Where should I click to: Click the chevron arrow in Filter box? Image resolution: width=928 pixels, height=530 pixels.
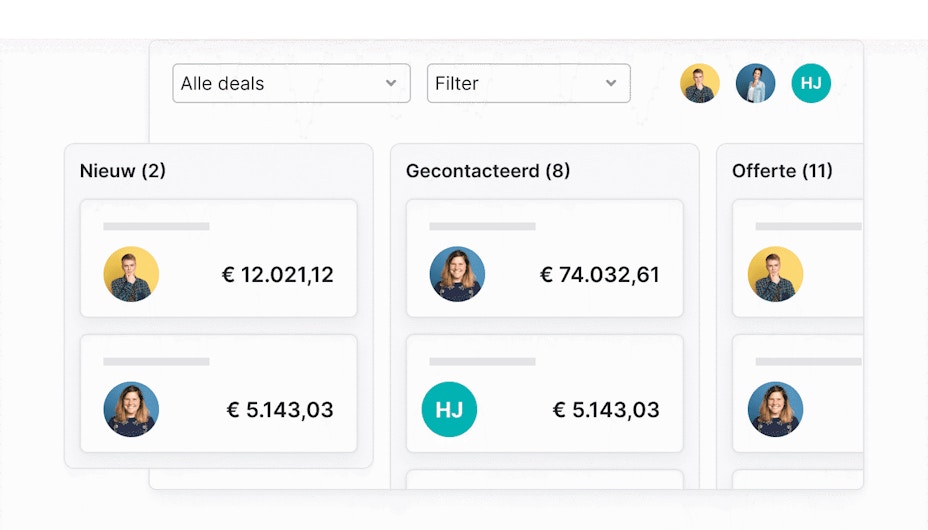click(x=611, y=83)
